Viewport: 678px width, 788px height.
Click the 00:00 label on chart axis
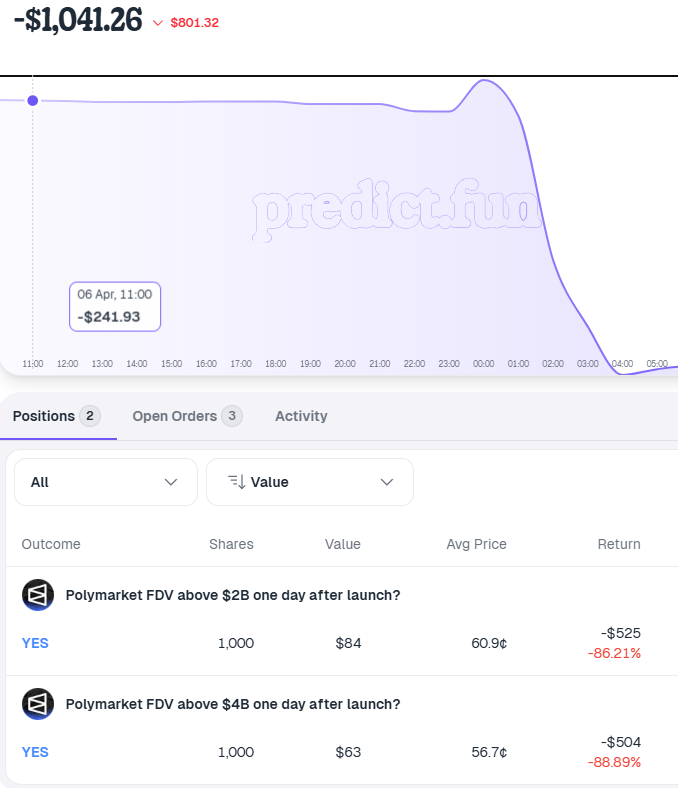point(483,363)
